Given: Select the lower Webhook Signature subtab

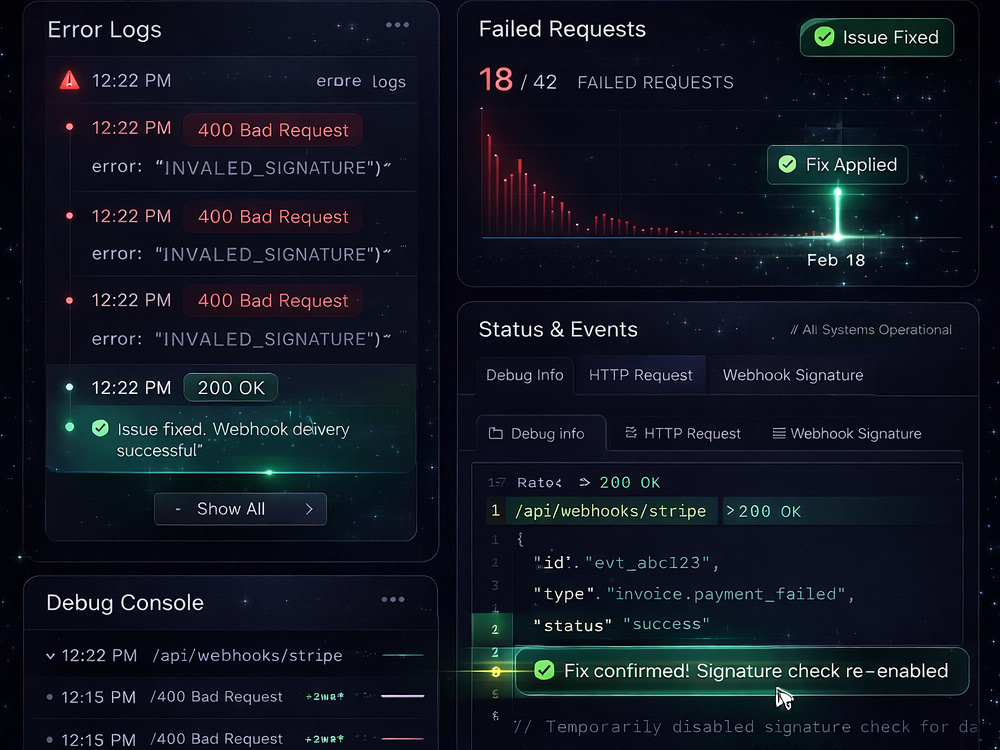Looking at the screenshot, I should click(x=846, y=434).
